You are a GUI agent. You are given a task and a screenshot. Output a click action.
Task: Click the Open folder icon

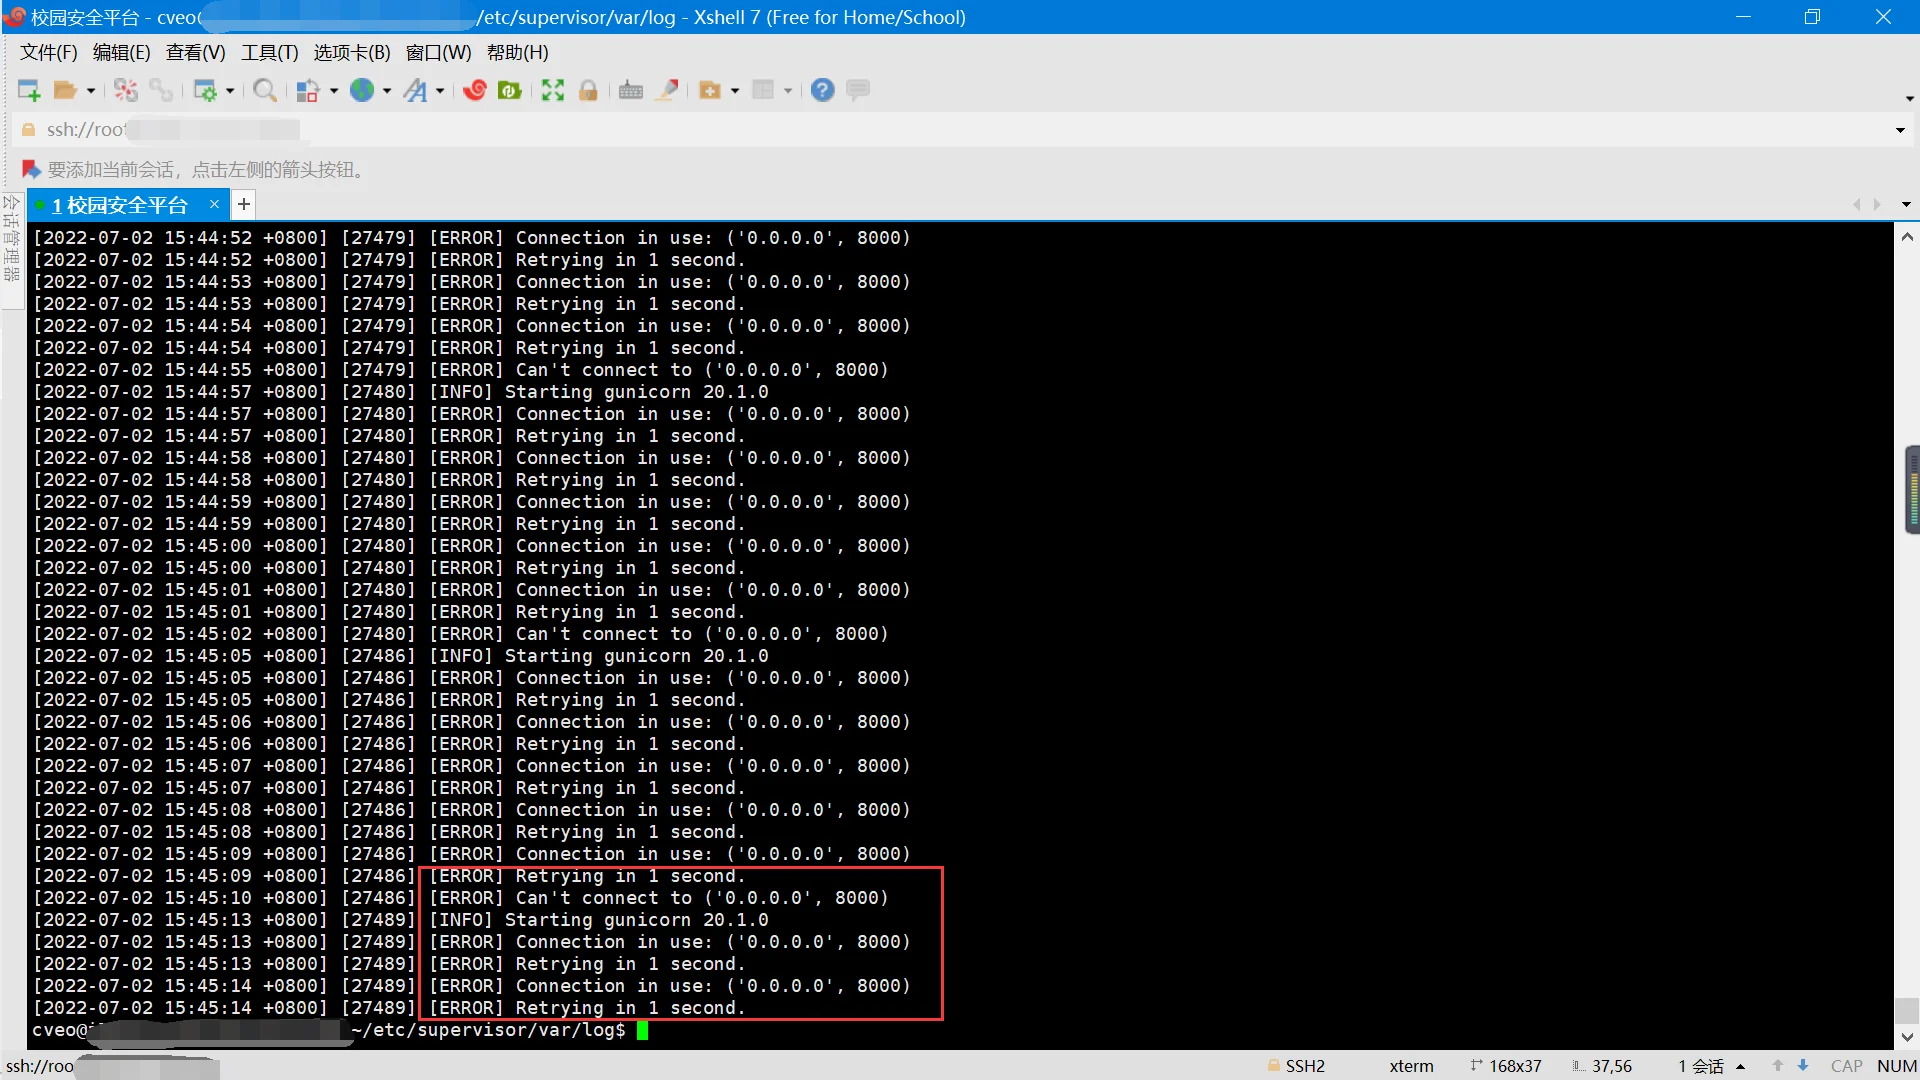pos(65,91)
